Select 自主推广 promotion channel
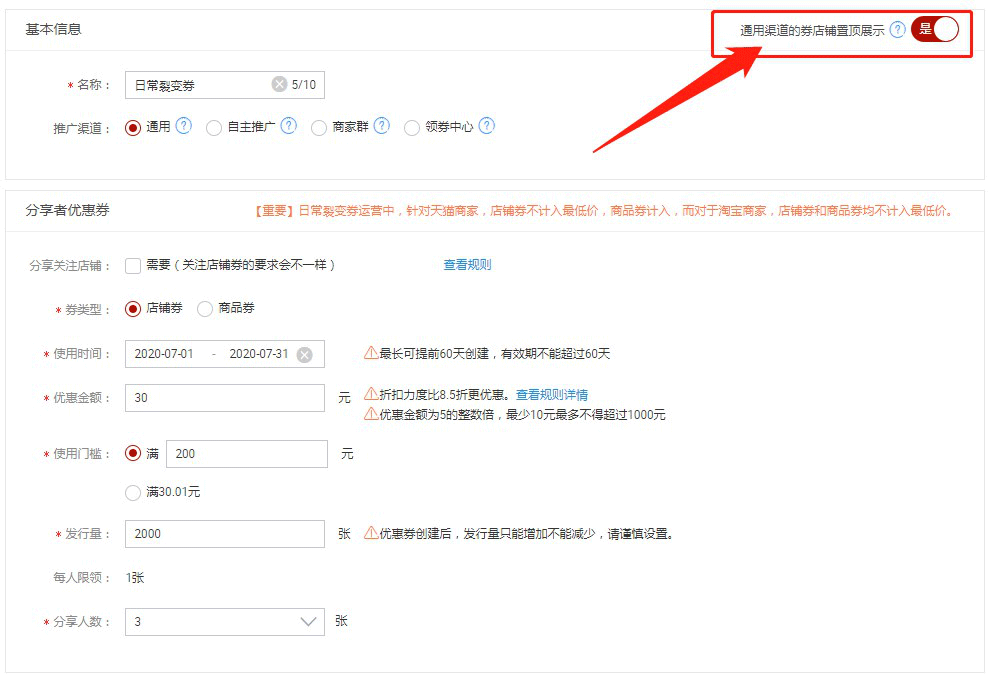Image resolution: width=991 pixels, height=676 pixels. click(x=213, y=128)
